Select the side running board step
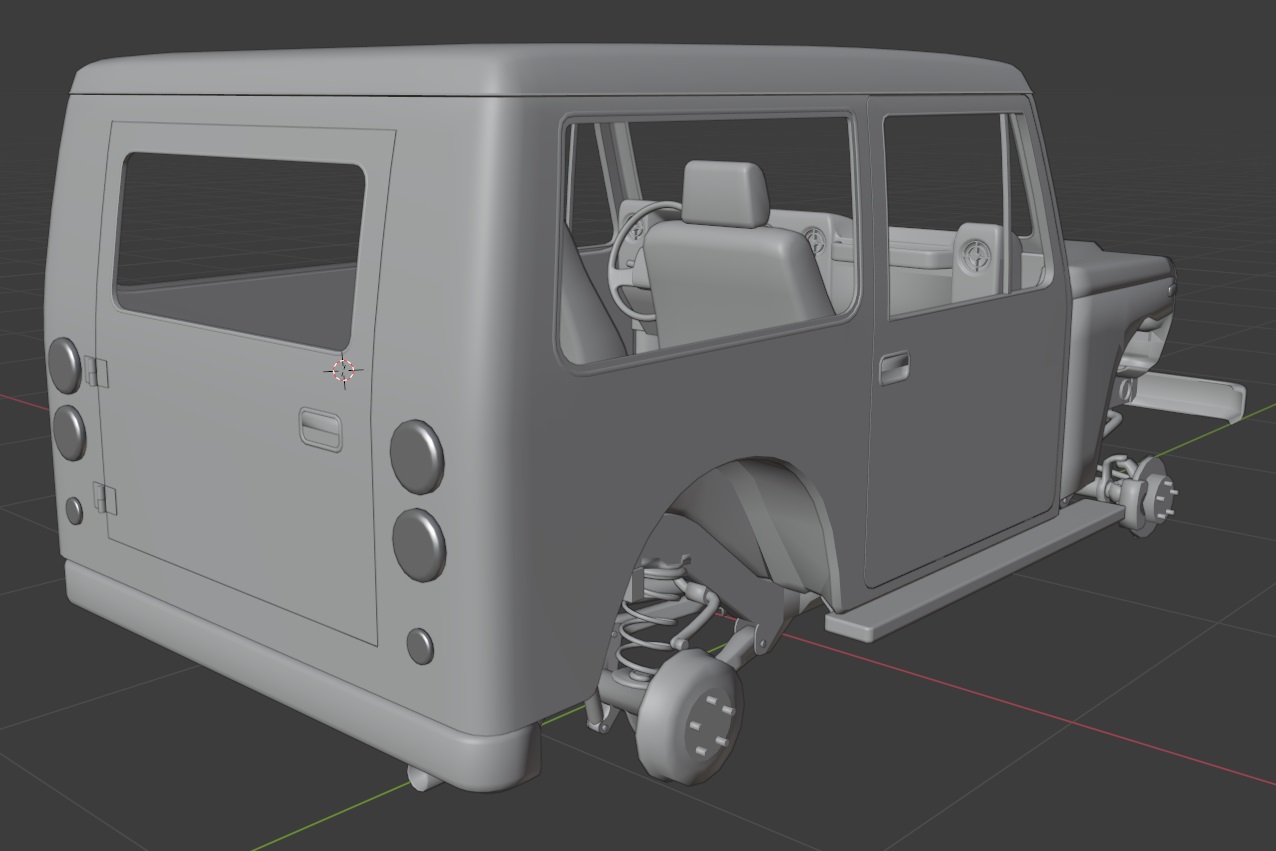The height and width of the screenshot is (851, 1276). coord(977,569)
